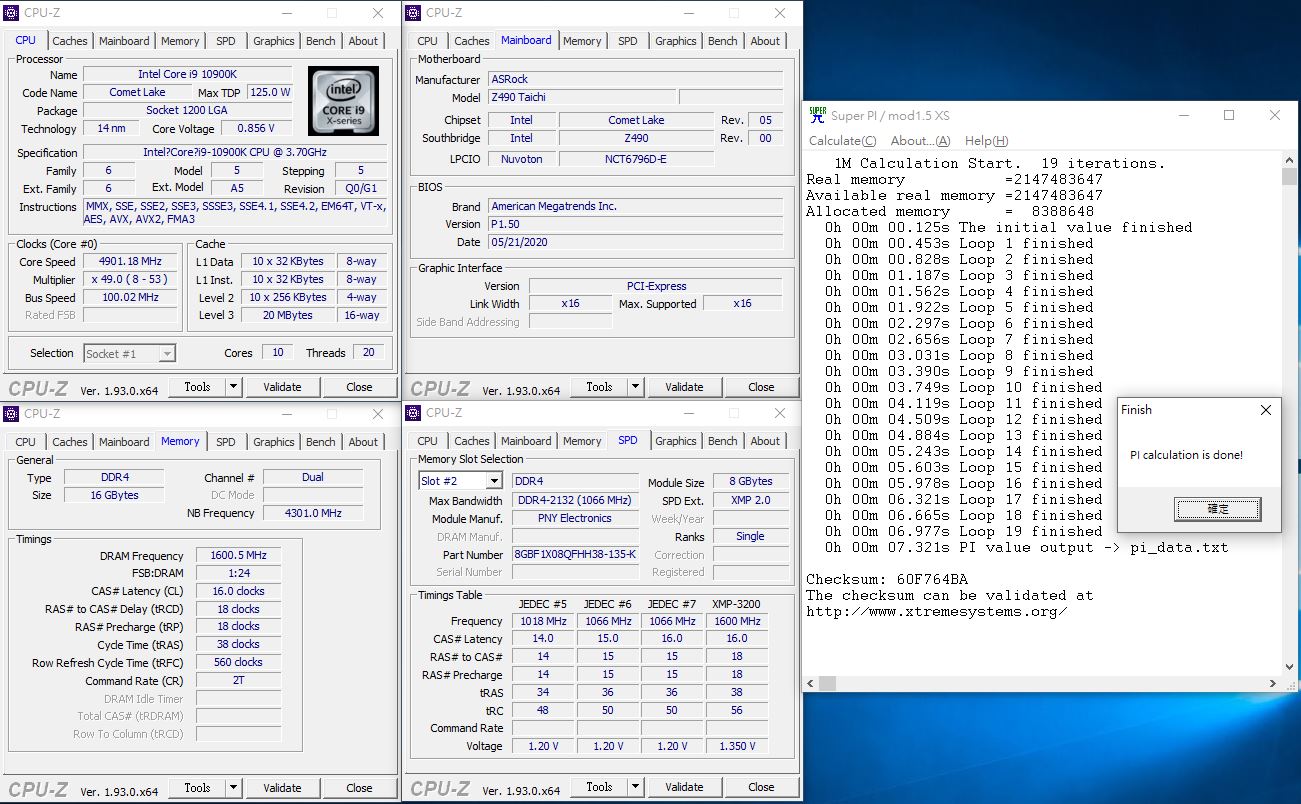Select the SPD tab in the Memory window
1301x804 pixels.
[x=226, y=442]
